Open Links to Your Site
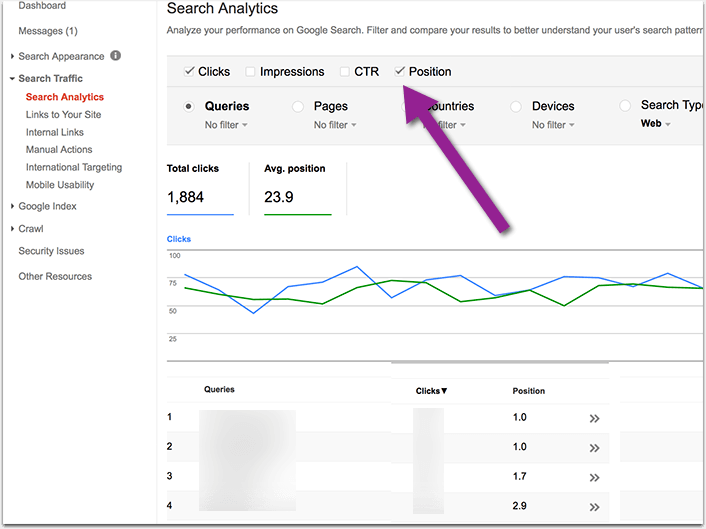 63,115
